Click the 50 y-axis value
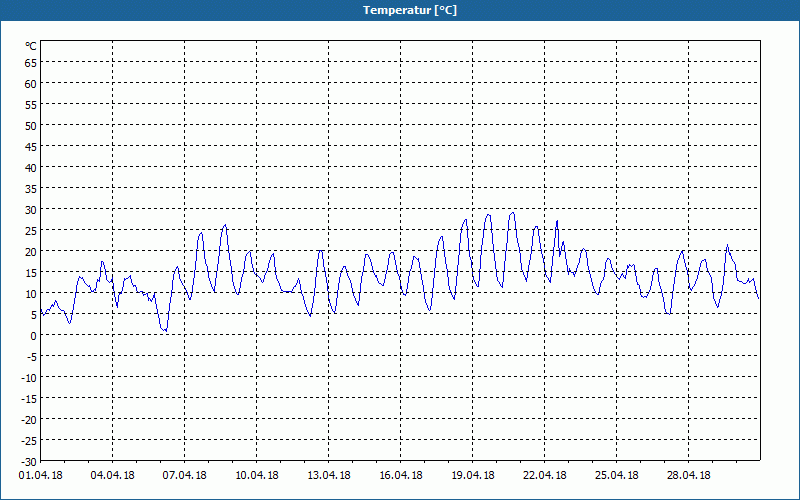The width and height of the screenshot is (800, 500). tap(31, 126)
